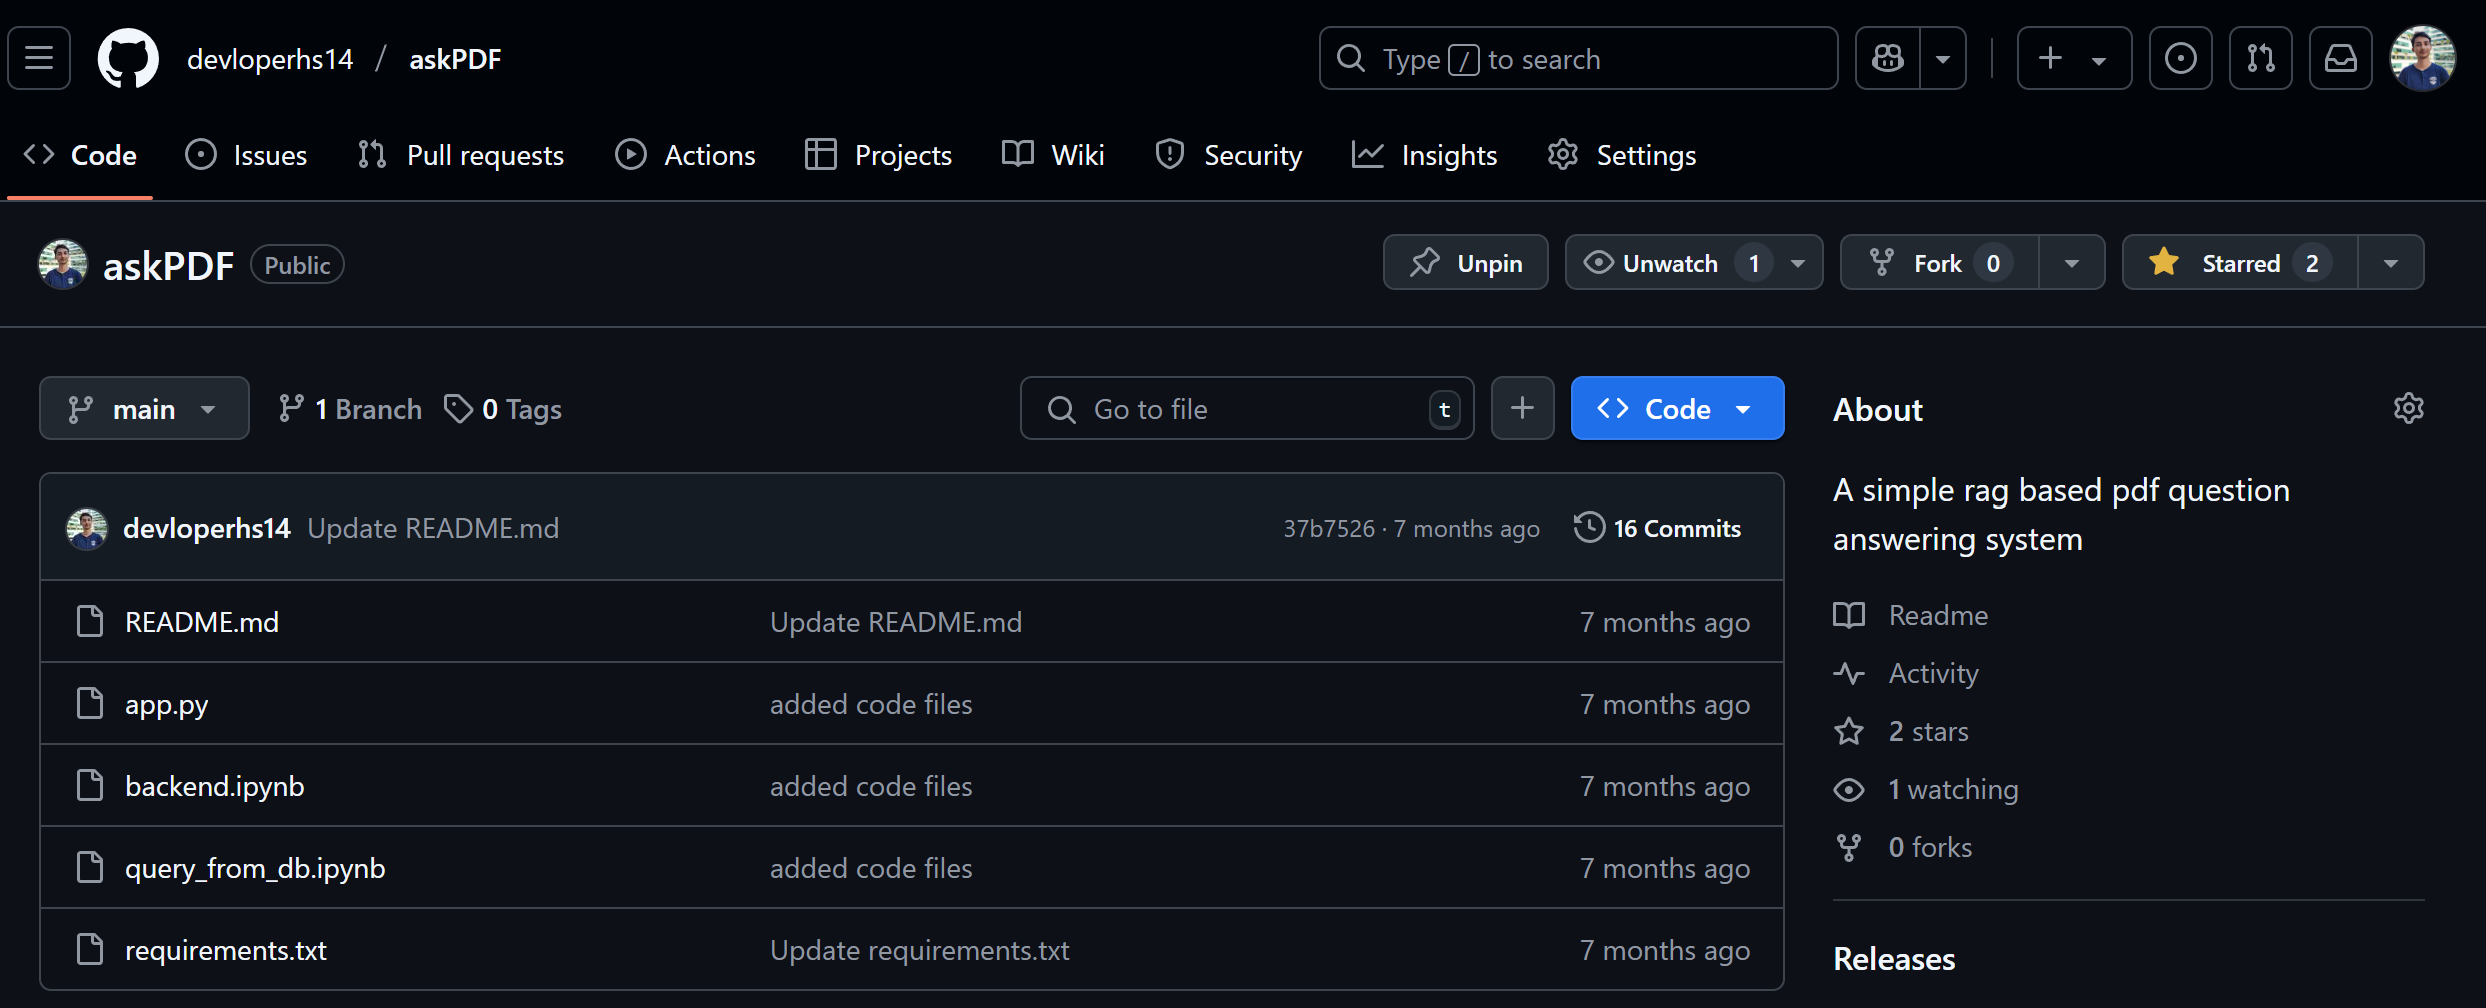The height and width of the screenshot is (1008, 2486).
Task: Open app.py file
Action: pyautogui.click(x=166, y=704)
